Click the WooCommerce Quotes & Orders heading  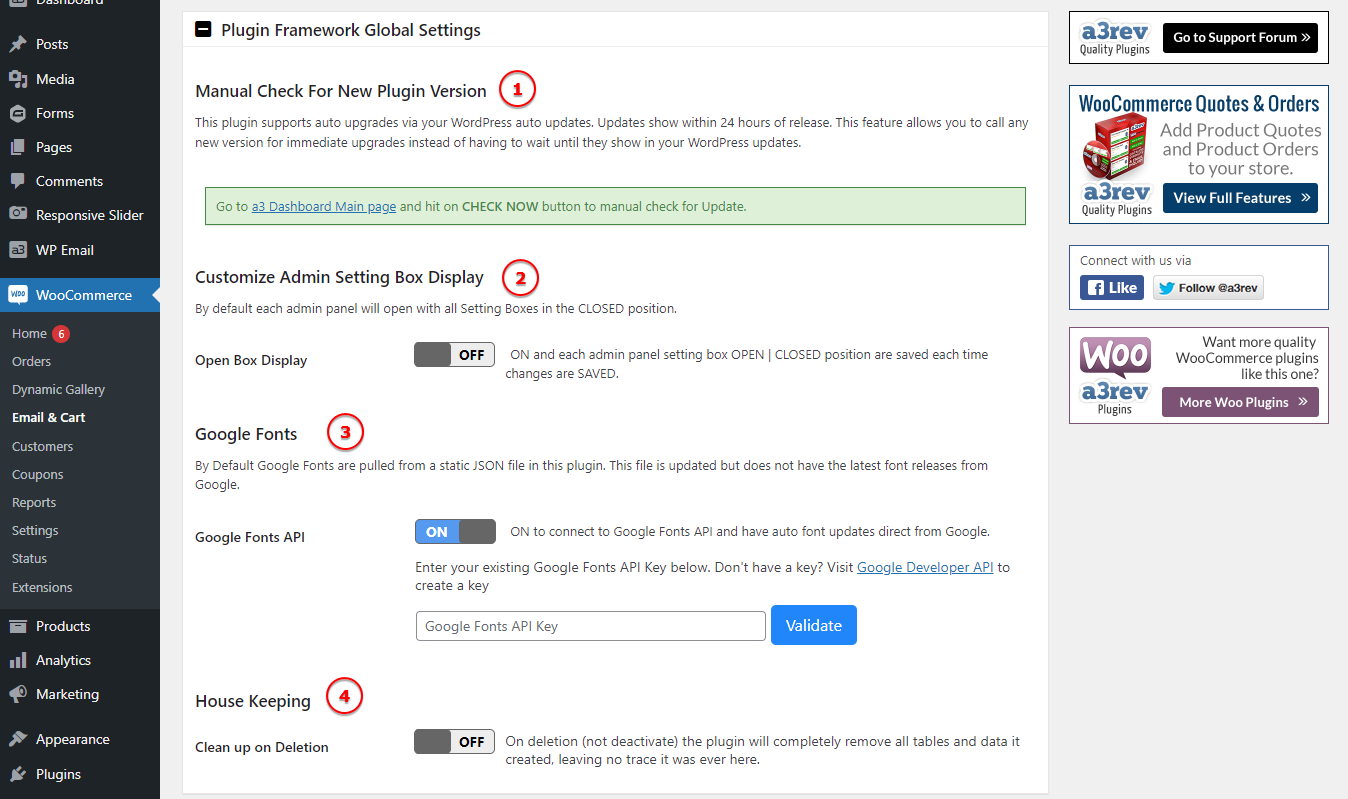pyautogui.click(x=1199, y=103)
